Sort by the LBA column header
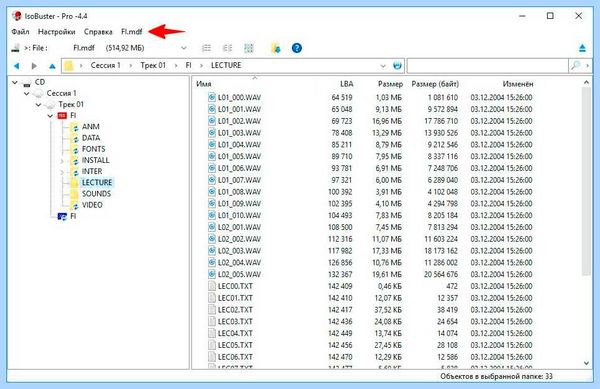The image size is (600, 389). (x=346, y=84)
